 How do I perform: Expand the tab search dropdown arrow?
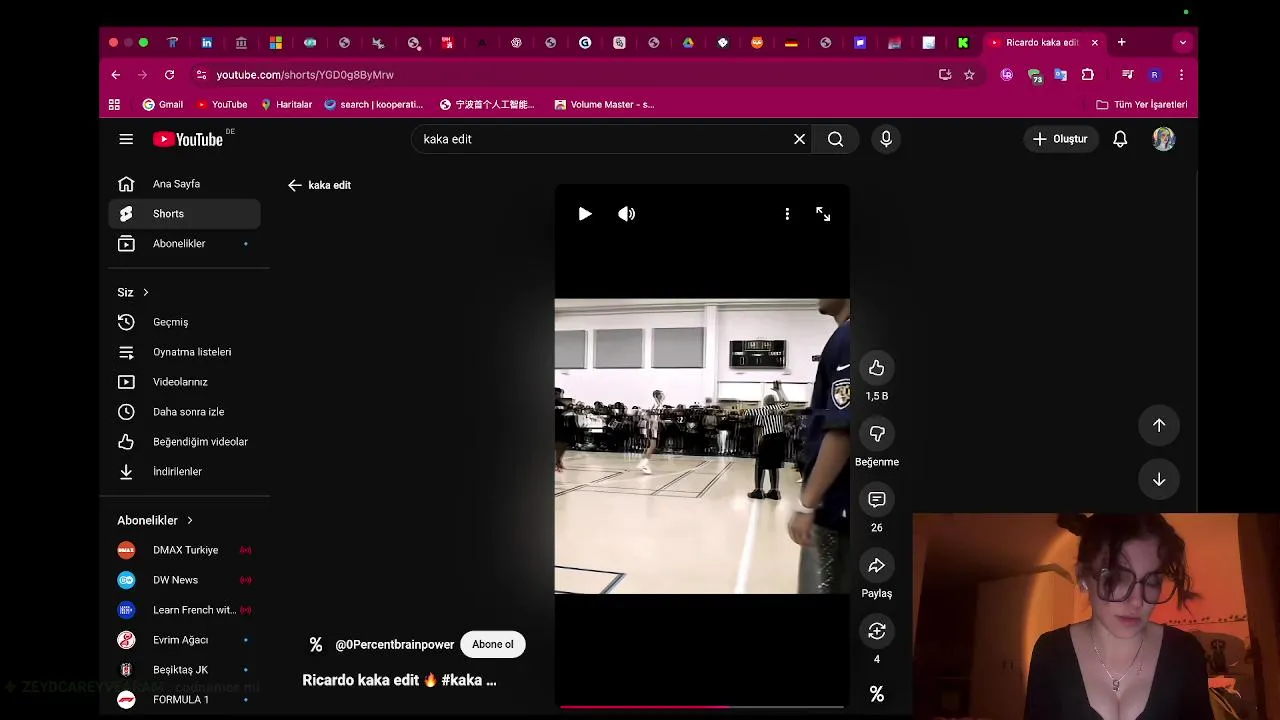pyautogui.click(x=1183, y=43)
